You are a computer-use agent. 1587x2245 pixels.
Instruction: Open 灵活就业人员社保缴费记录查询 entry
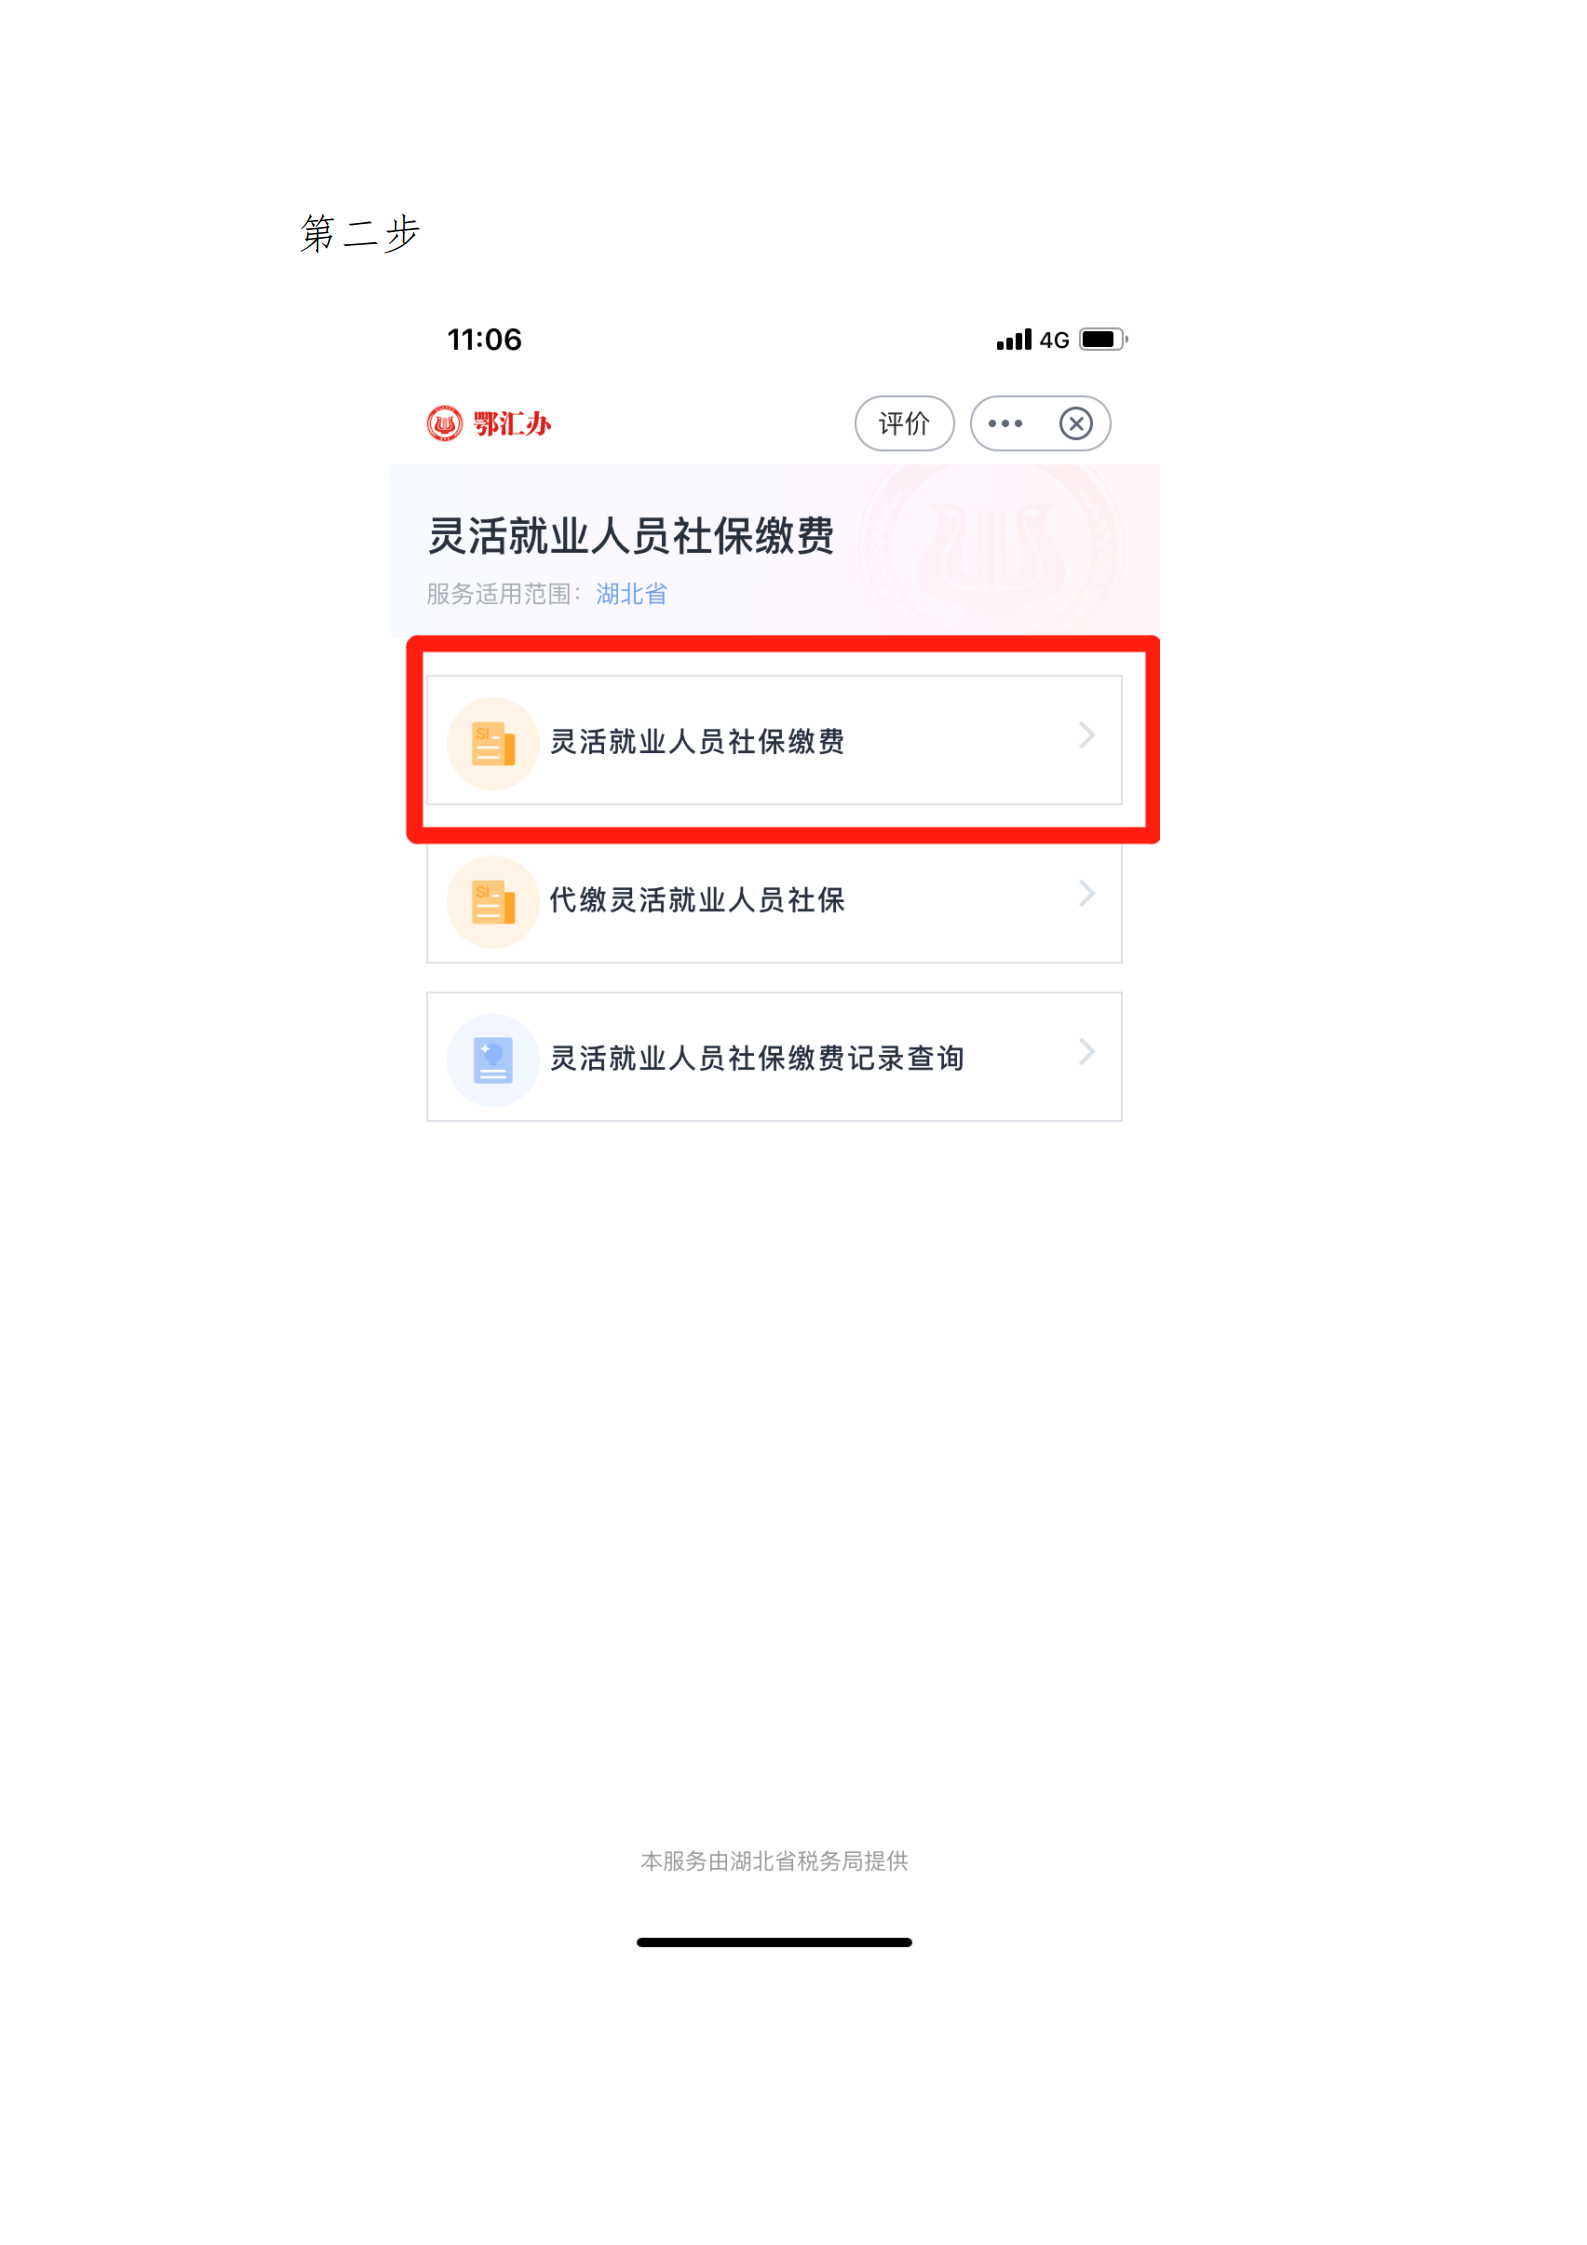[774, 1057]
